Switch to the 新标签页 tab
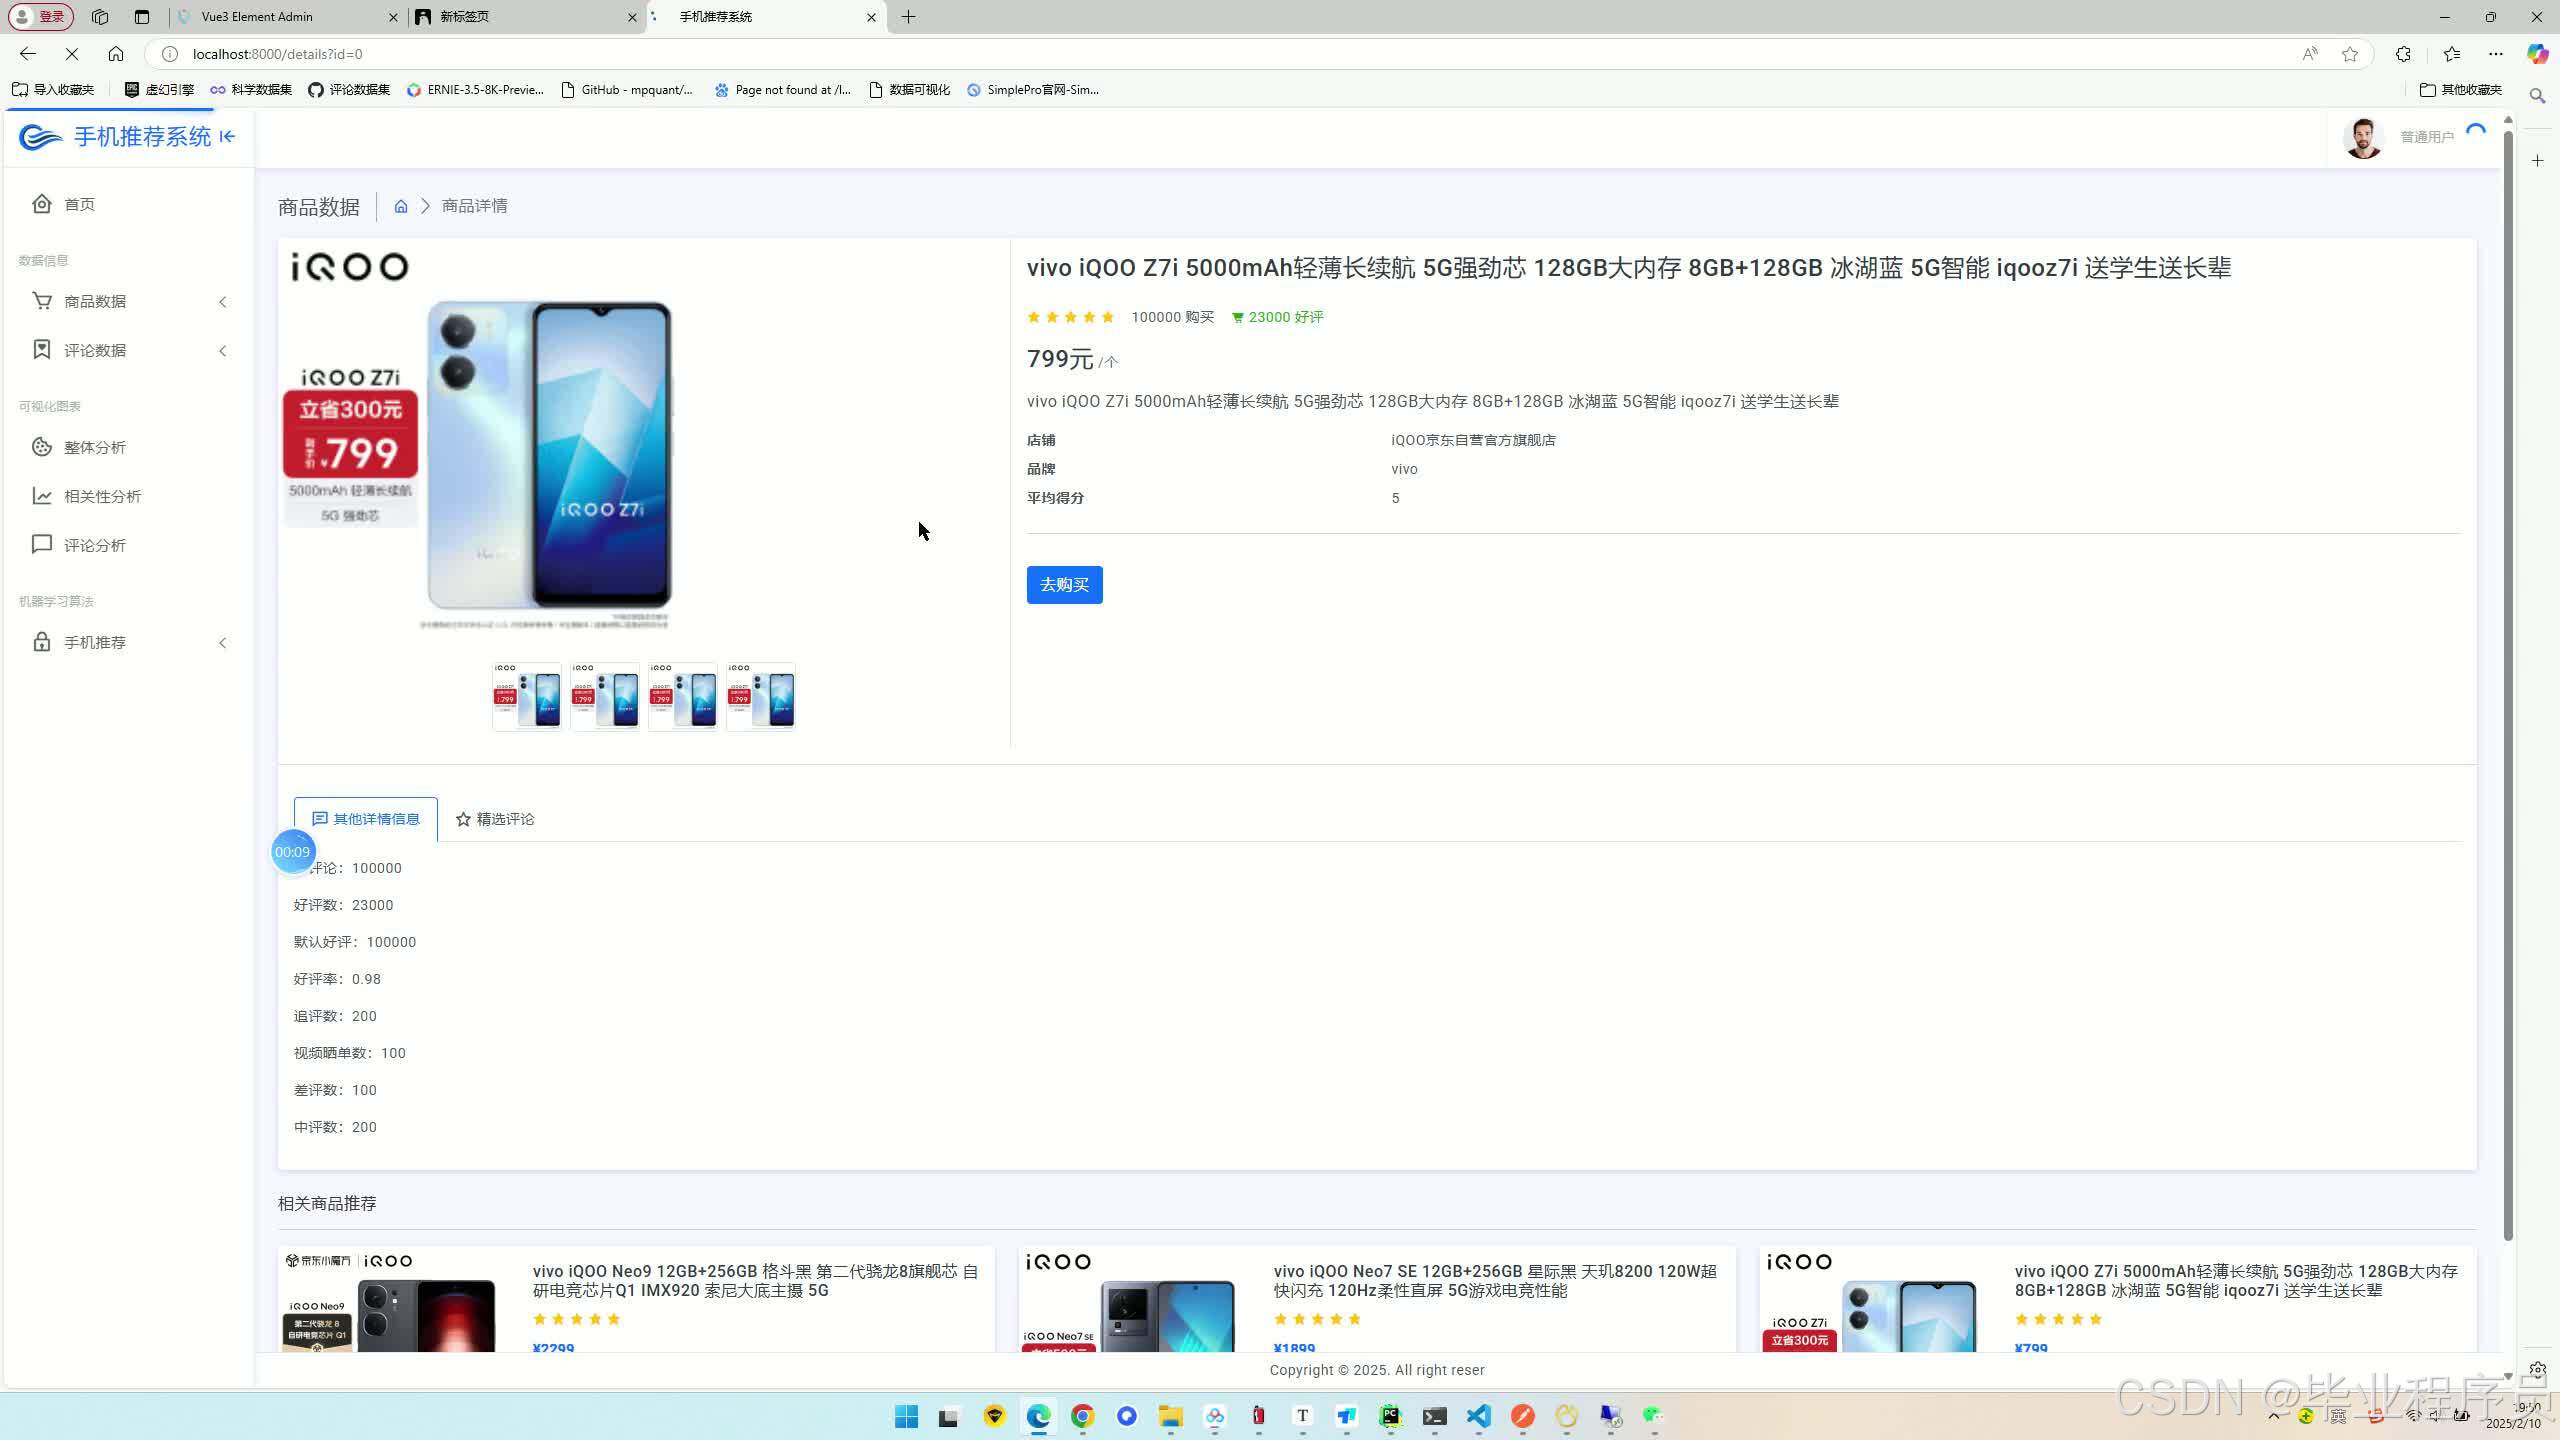This screenshot has height=1440, width=2560. [x=527, y=17]
